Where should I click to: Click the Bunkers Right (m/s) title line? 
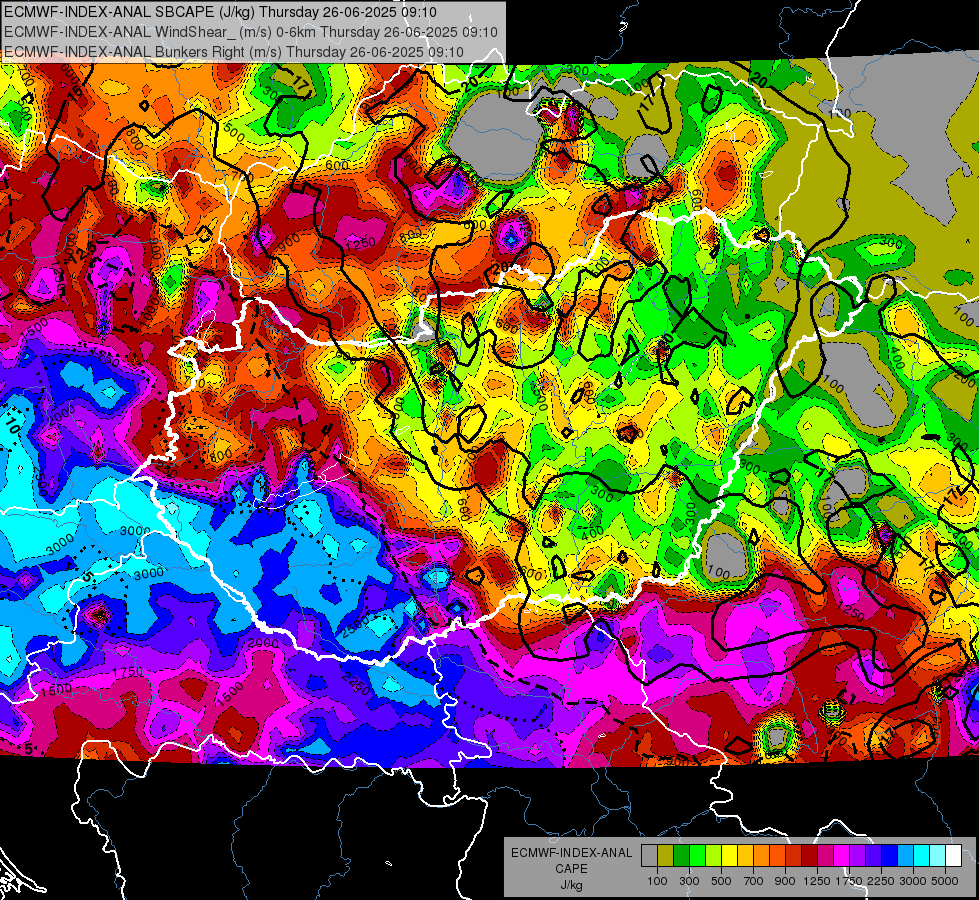point(234,52)
